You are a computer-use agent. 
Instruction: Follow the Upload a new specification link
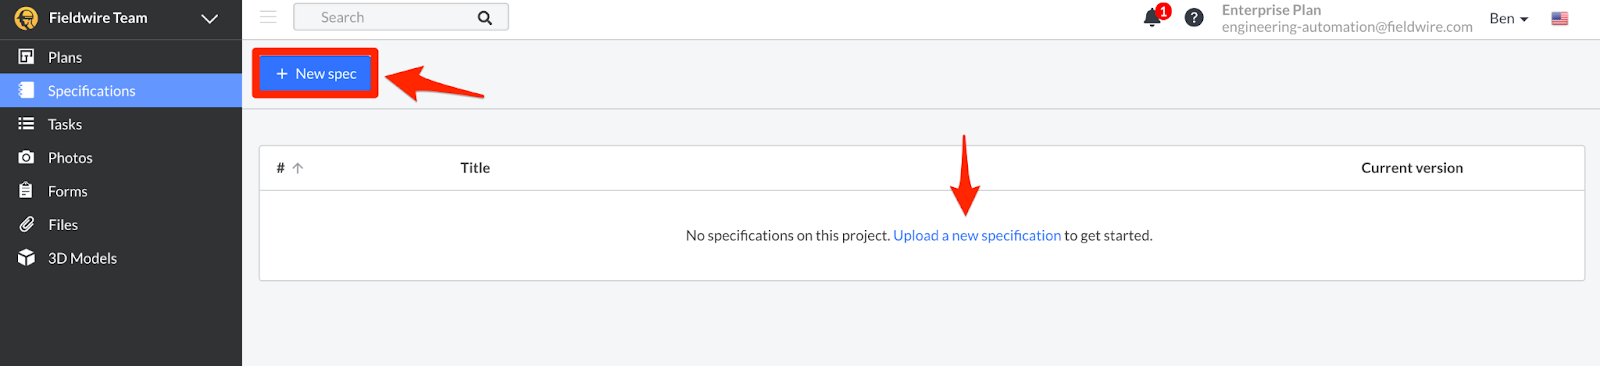(977, 236)
